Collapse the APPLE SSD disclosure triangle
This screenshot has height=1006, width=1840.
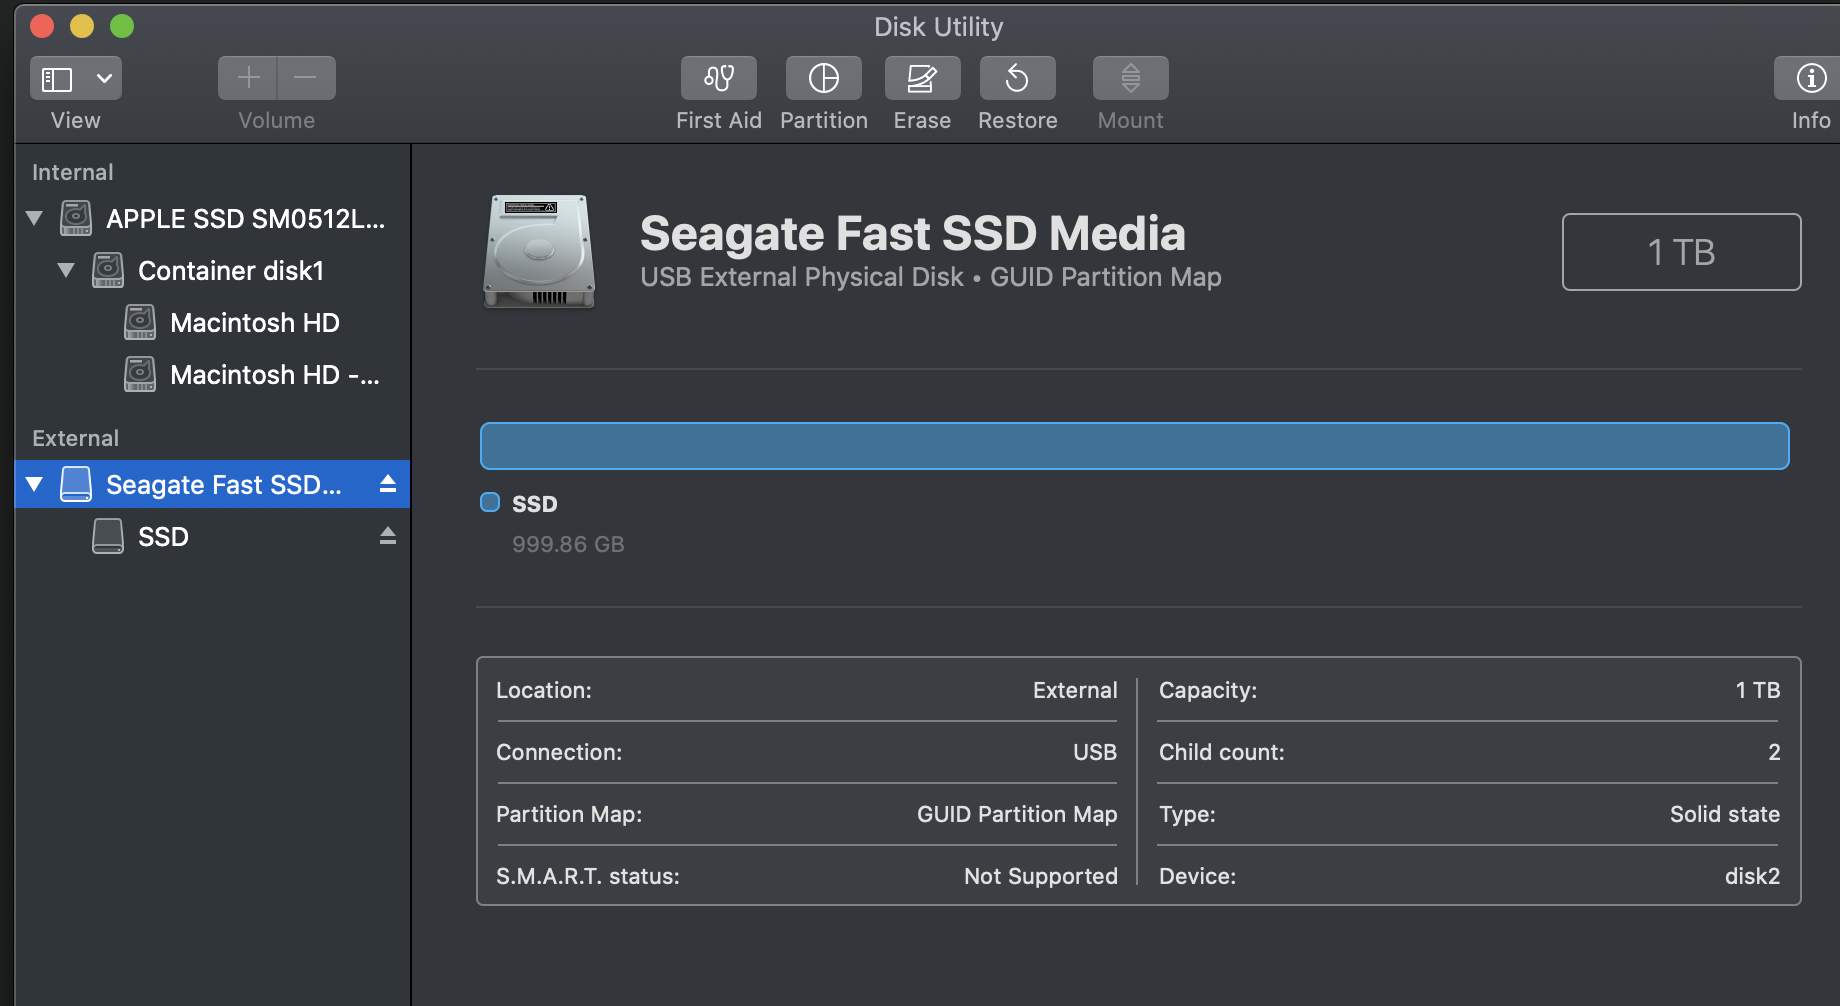tap(33, 218)
